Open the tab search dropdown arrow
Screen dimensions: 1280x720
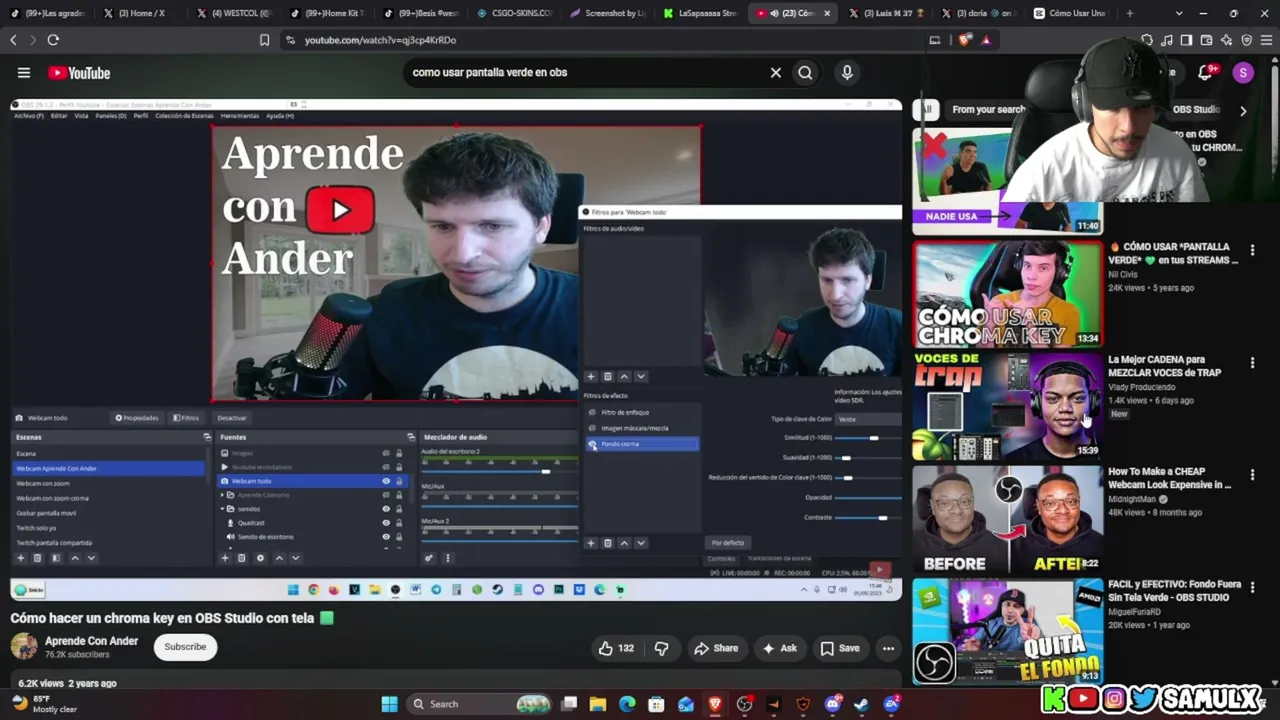click(1179, 13)
